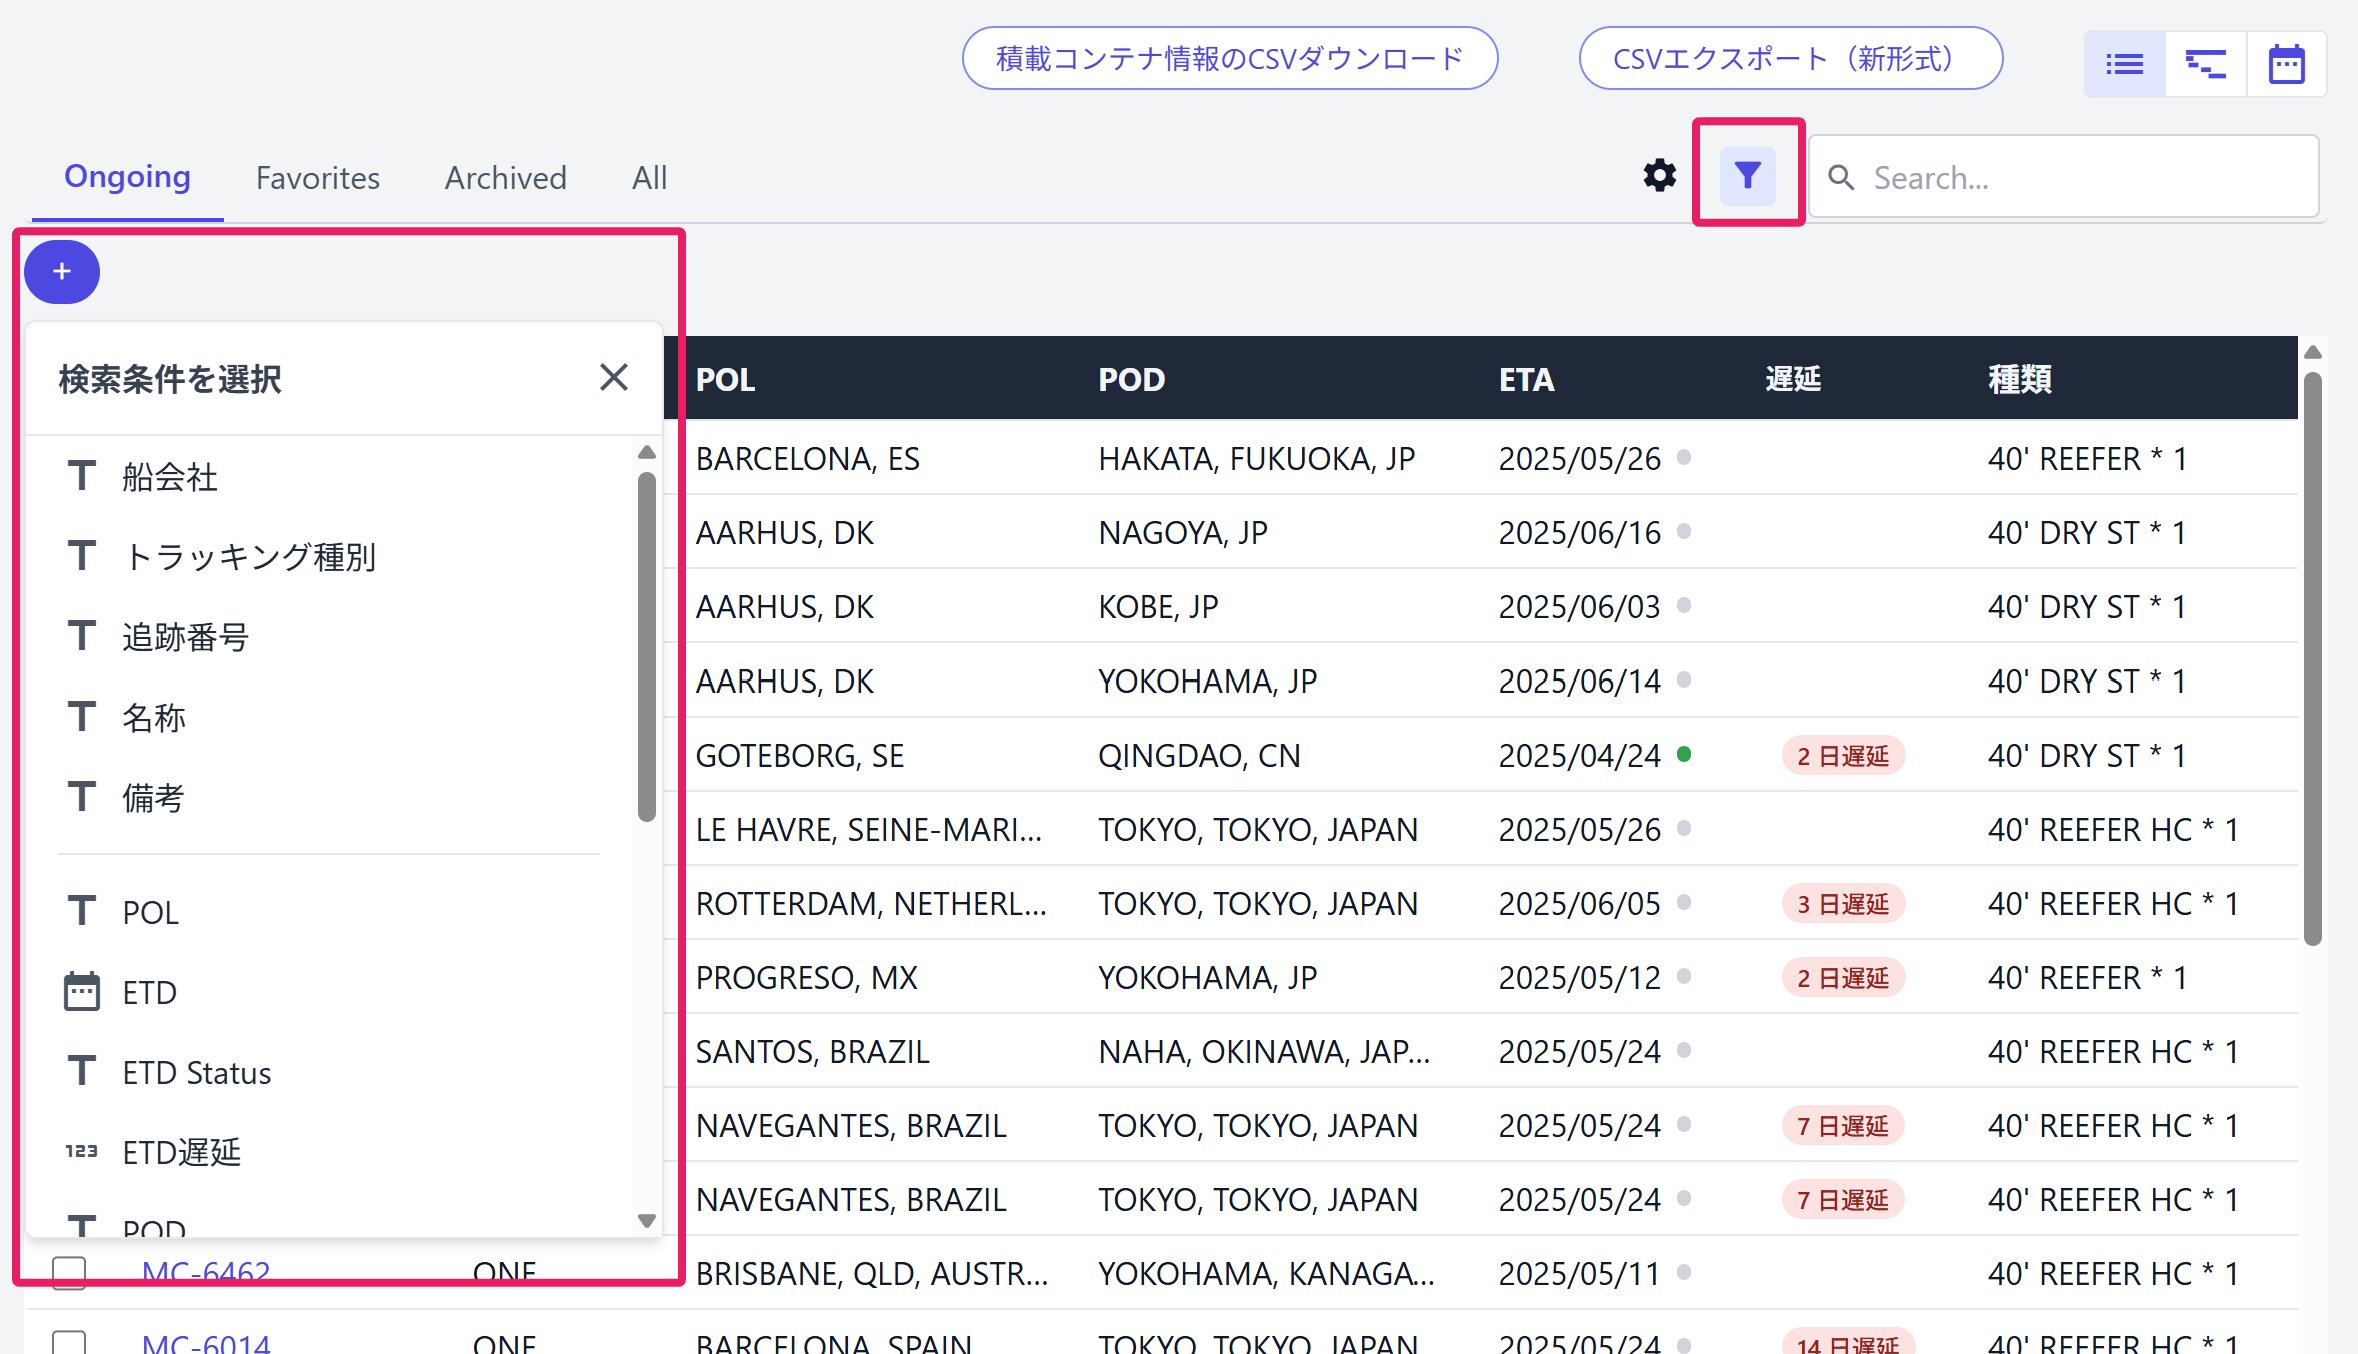Click LE HAVRE, SEINE-MARI... cell
Screen dimensions: 2358x1354
click(x=868, y=829)
